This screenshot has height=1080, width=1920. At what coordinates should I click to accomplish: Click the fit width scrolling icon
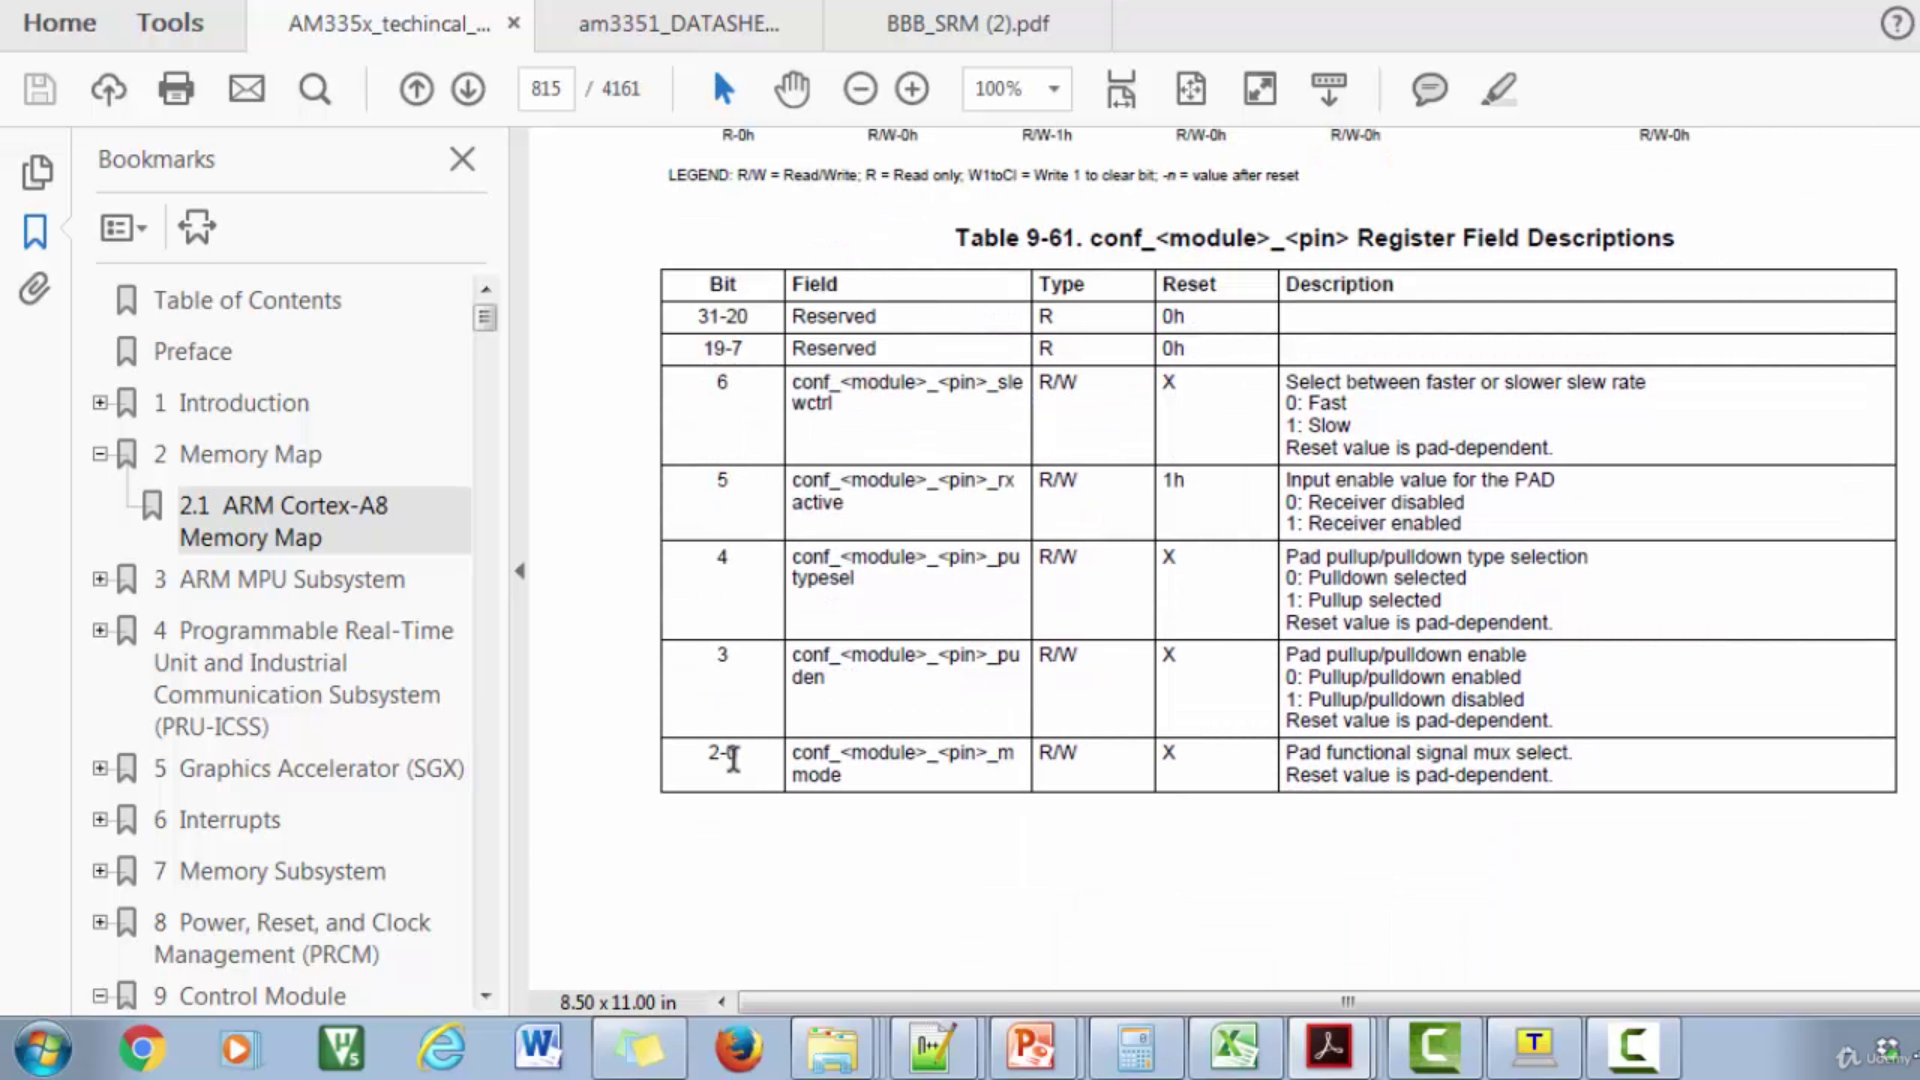point(1121,89)
